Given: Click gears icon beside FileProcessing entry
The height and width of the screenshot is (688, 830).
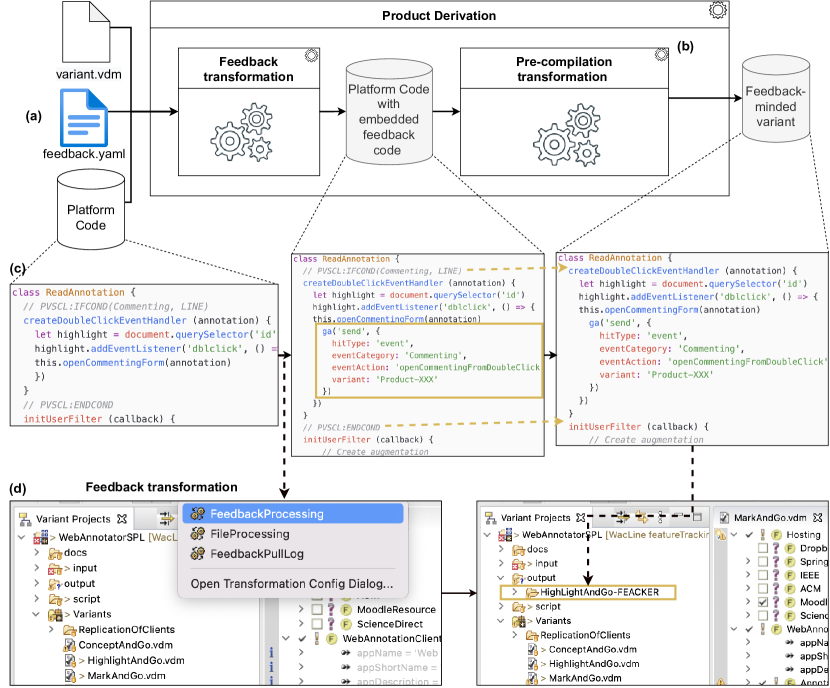Looking at the screenshot, I should (x=198, y=533).
